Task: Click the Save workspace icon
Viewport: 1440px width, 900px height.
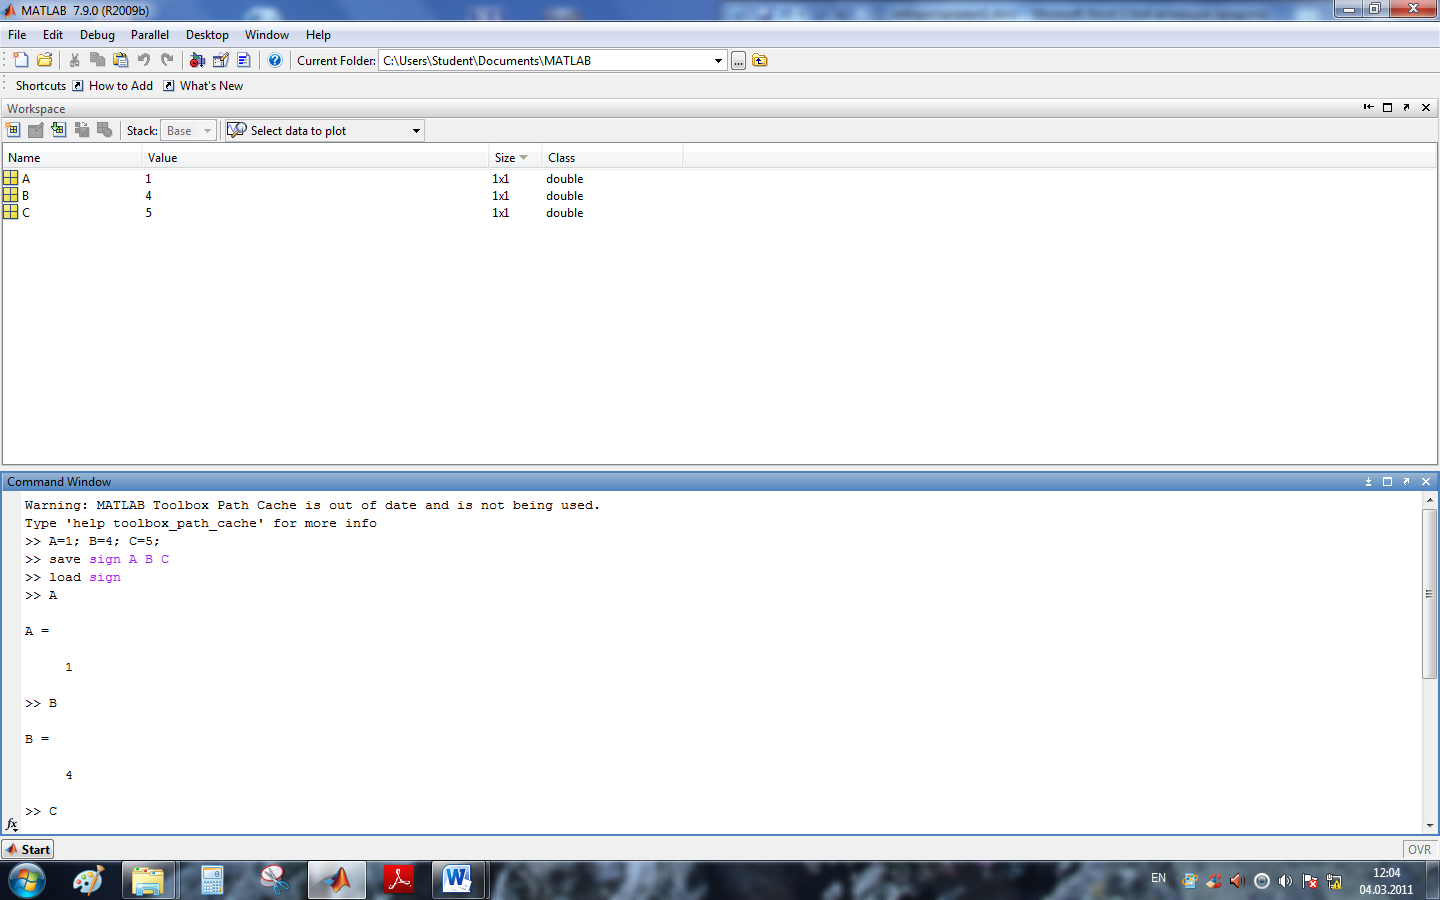Action: tap(82, 130)
